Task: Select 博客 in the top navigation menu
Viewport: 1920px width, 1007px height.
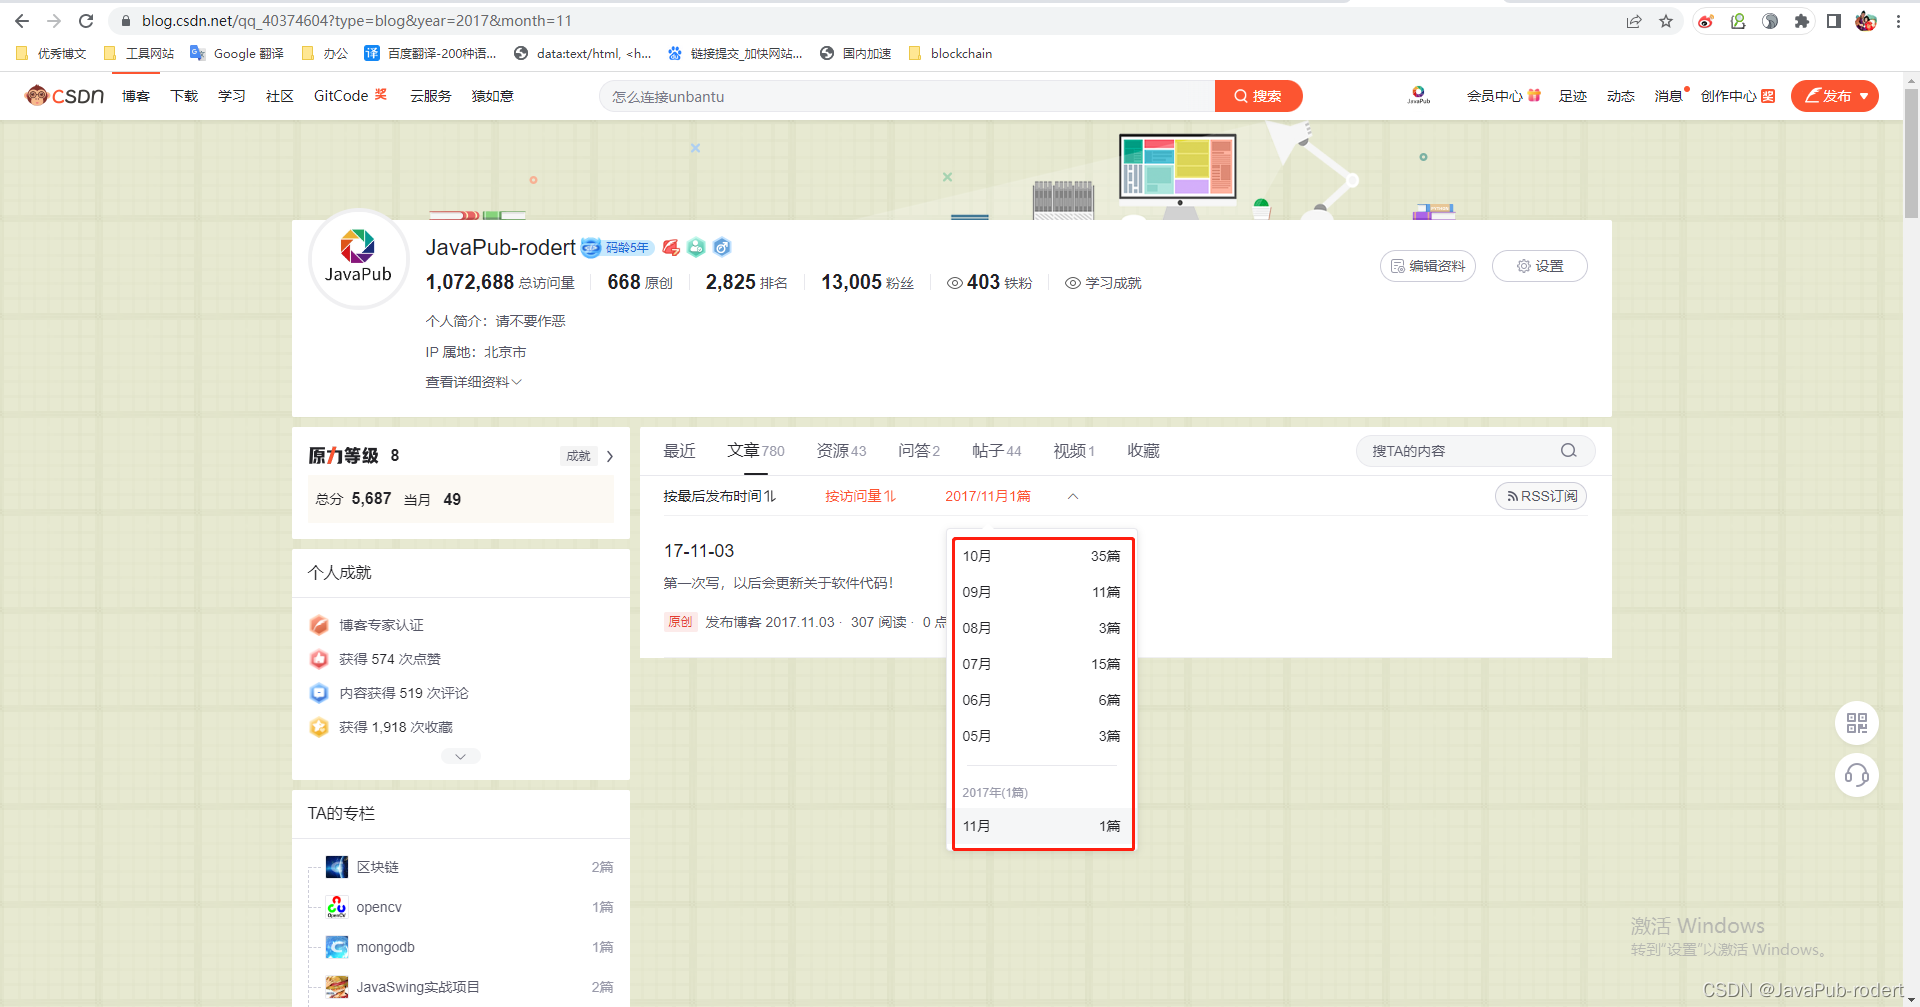Action: click(135, 95)
